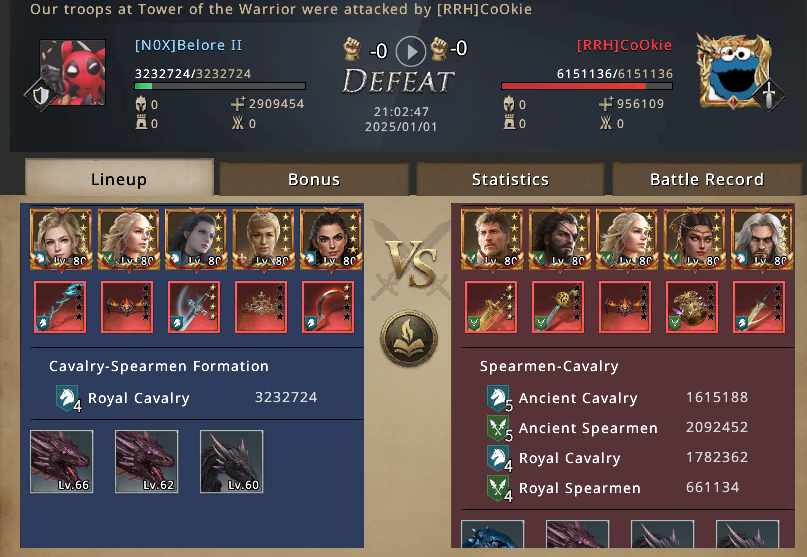Open the Bonus tab
The width and height of the screenshot is (807, 557).
(x=314, y=179)
